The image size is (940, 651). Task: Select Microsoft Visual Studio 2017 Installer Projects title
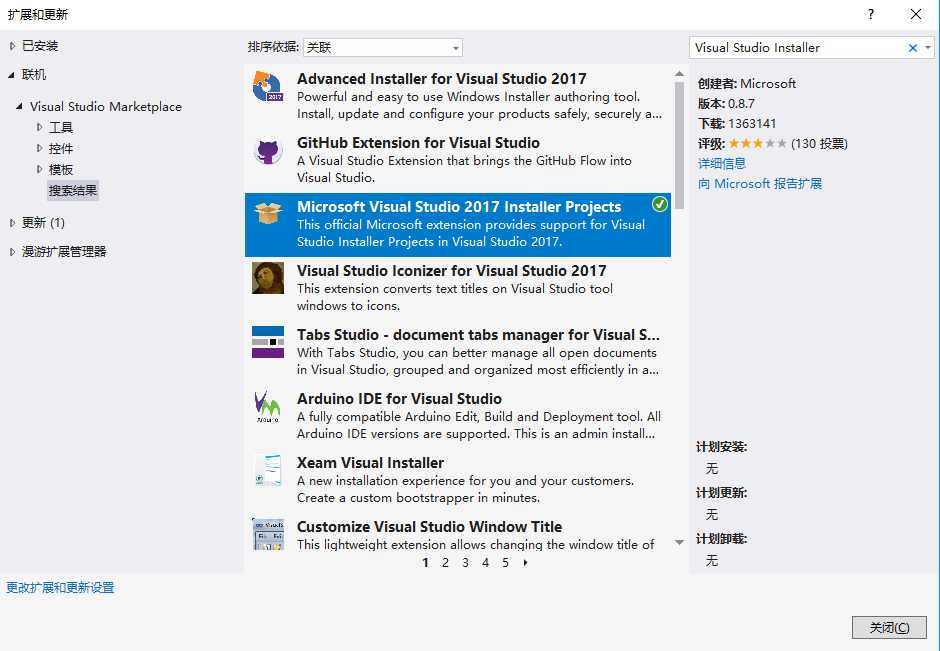[459, 207]
